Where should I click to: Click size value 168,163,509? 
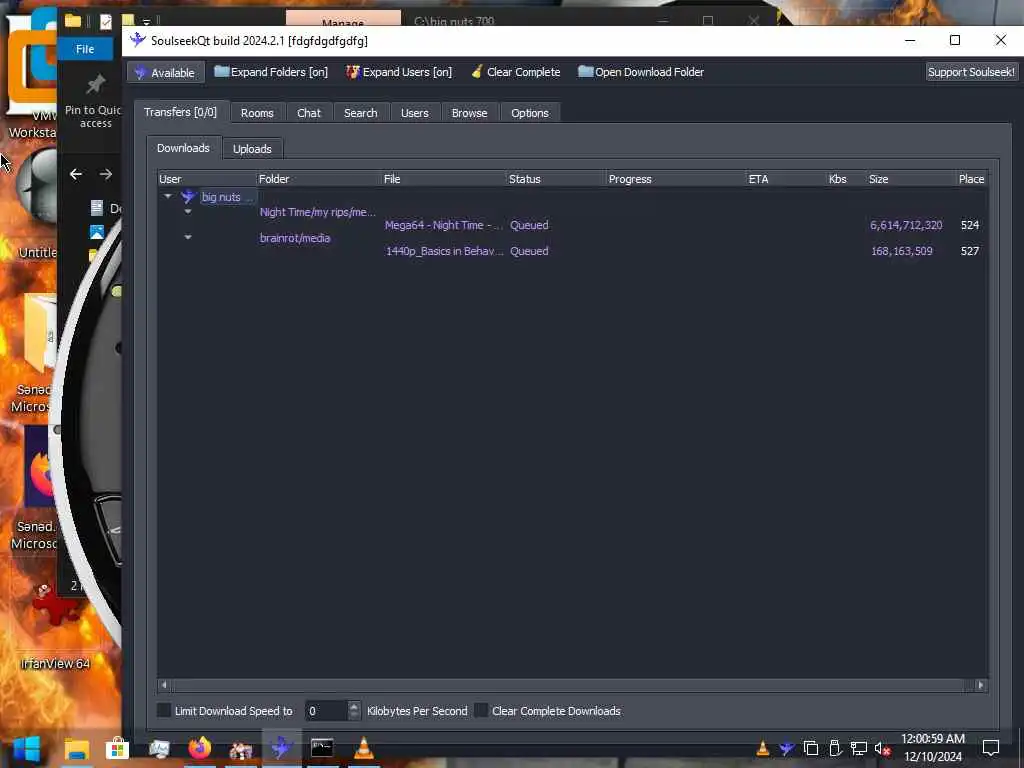901,251
